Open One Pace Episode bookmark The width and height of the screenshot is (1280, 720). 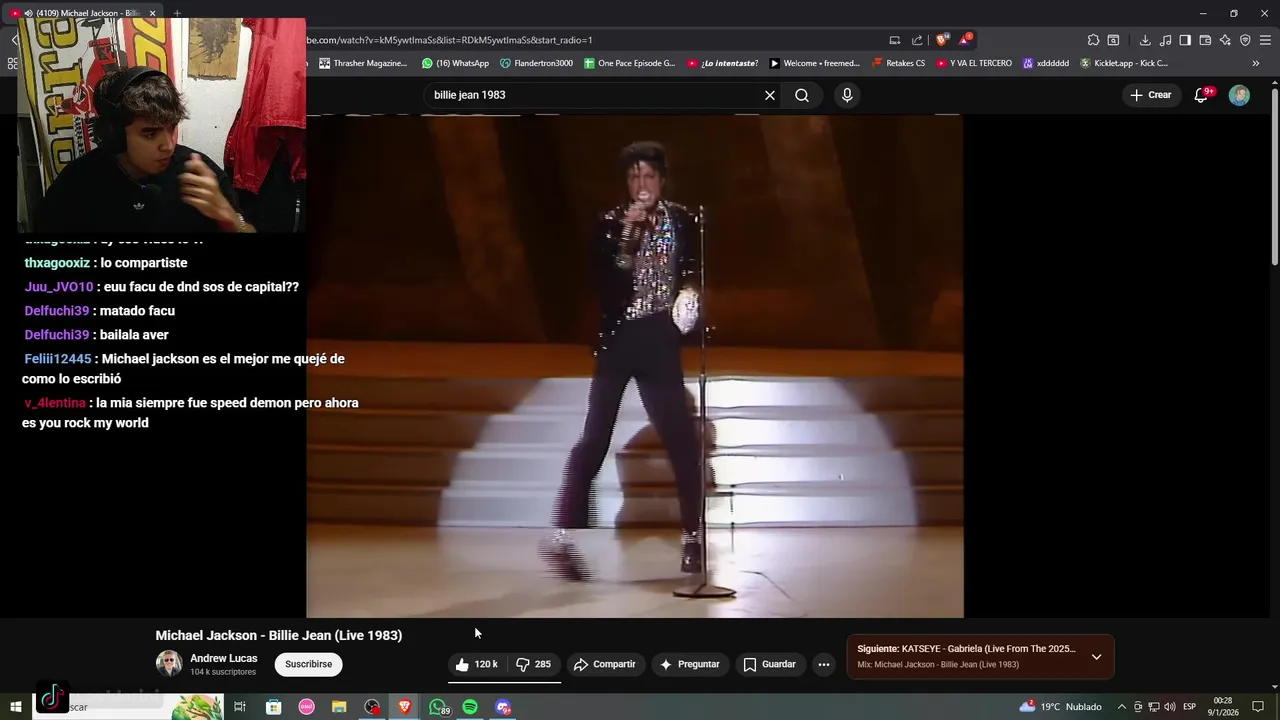629,63
